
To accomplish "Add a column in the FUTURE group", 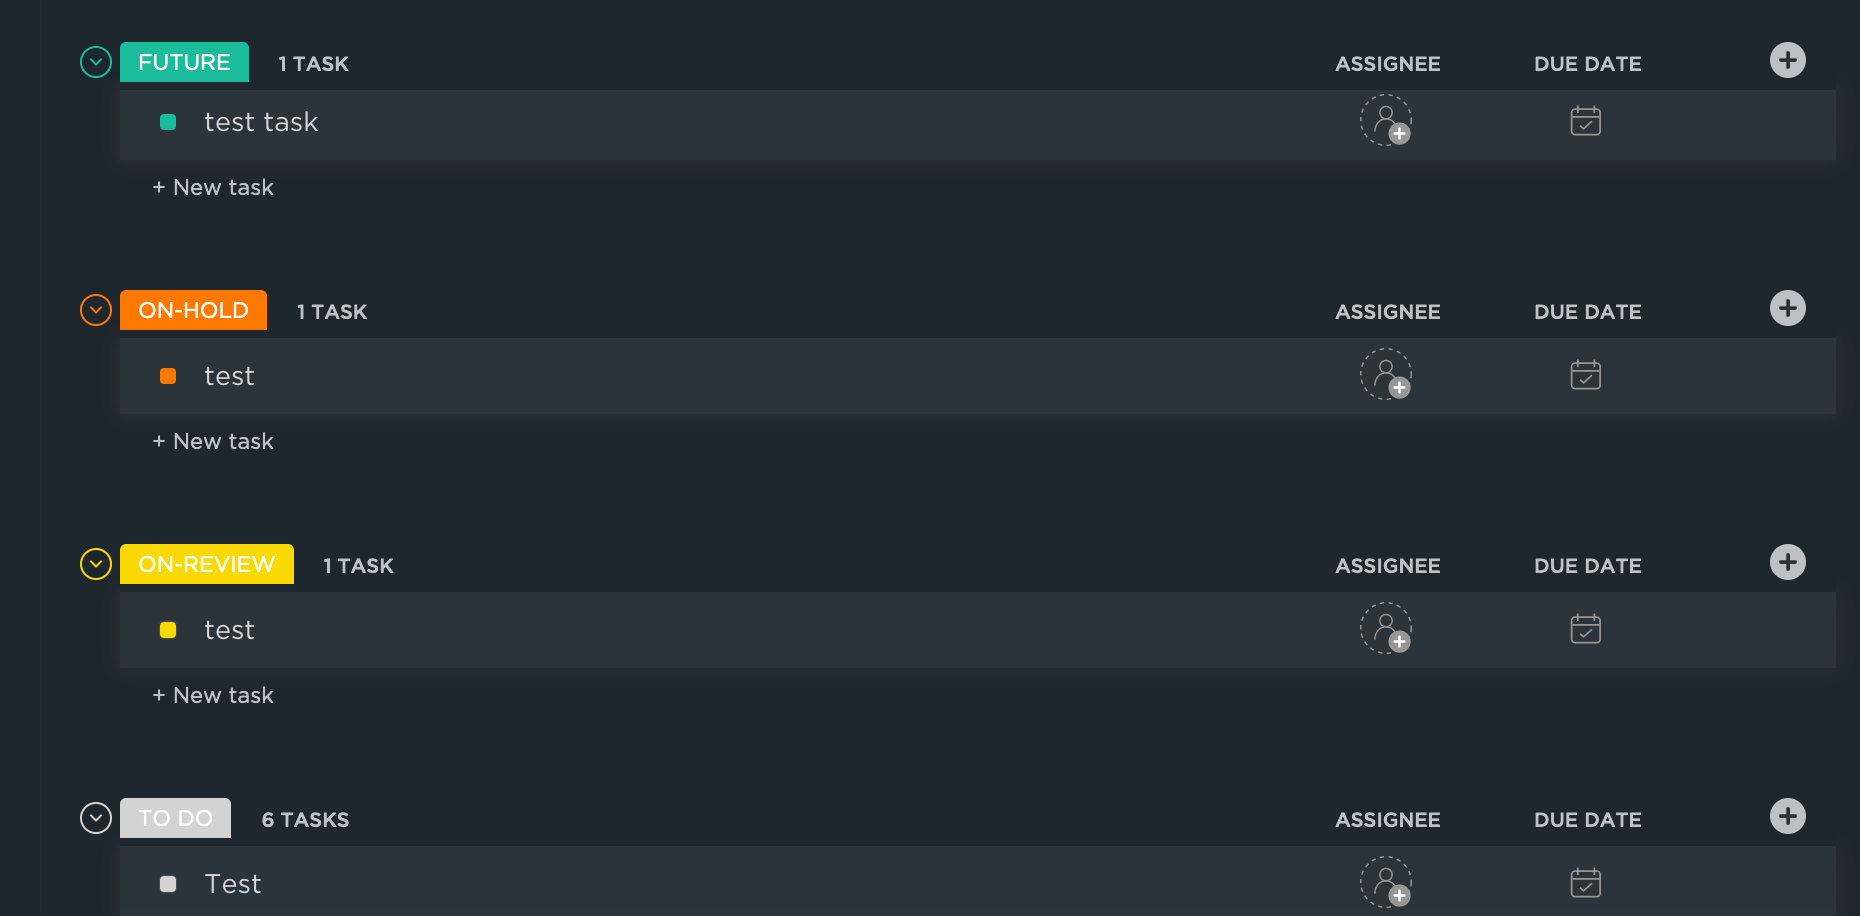I will (x=1788, y=60).
